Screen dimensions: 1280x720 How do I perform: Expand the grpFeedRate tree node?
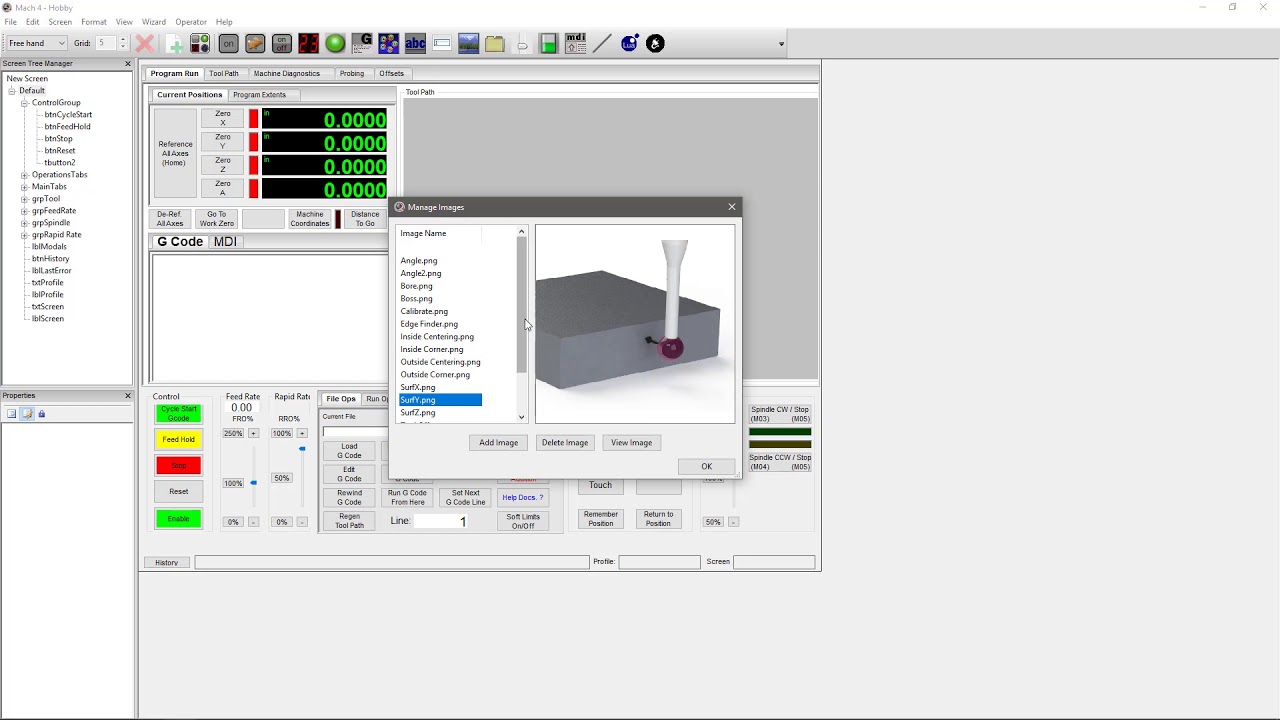tap(24, 211)
